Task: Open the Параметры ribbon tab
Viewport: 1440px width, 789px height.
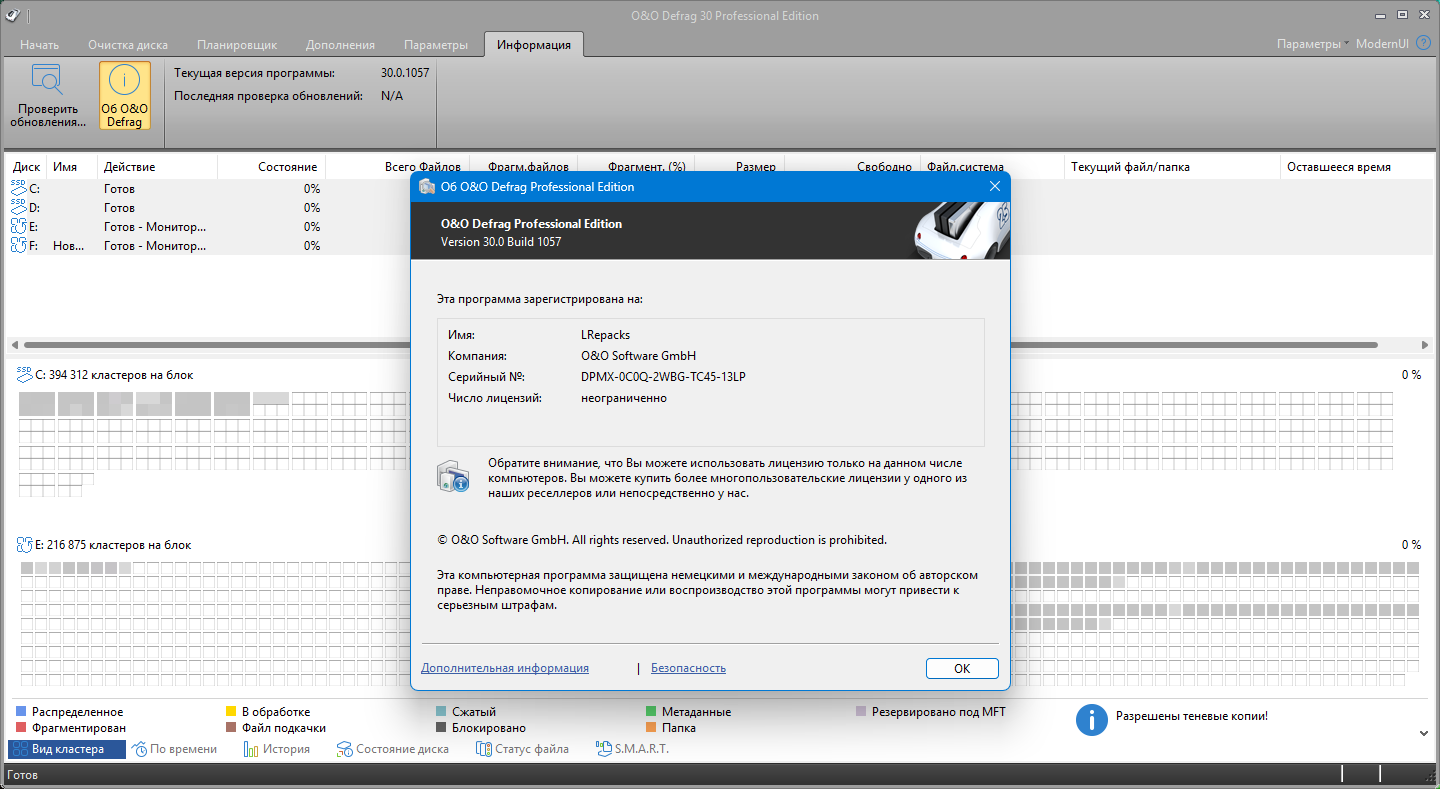Action: pyautogui.click(x=436, y=45)
